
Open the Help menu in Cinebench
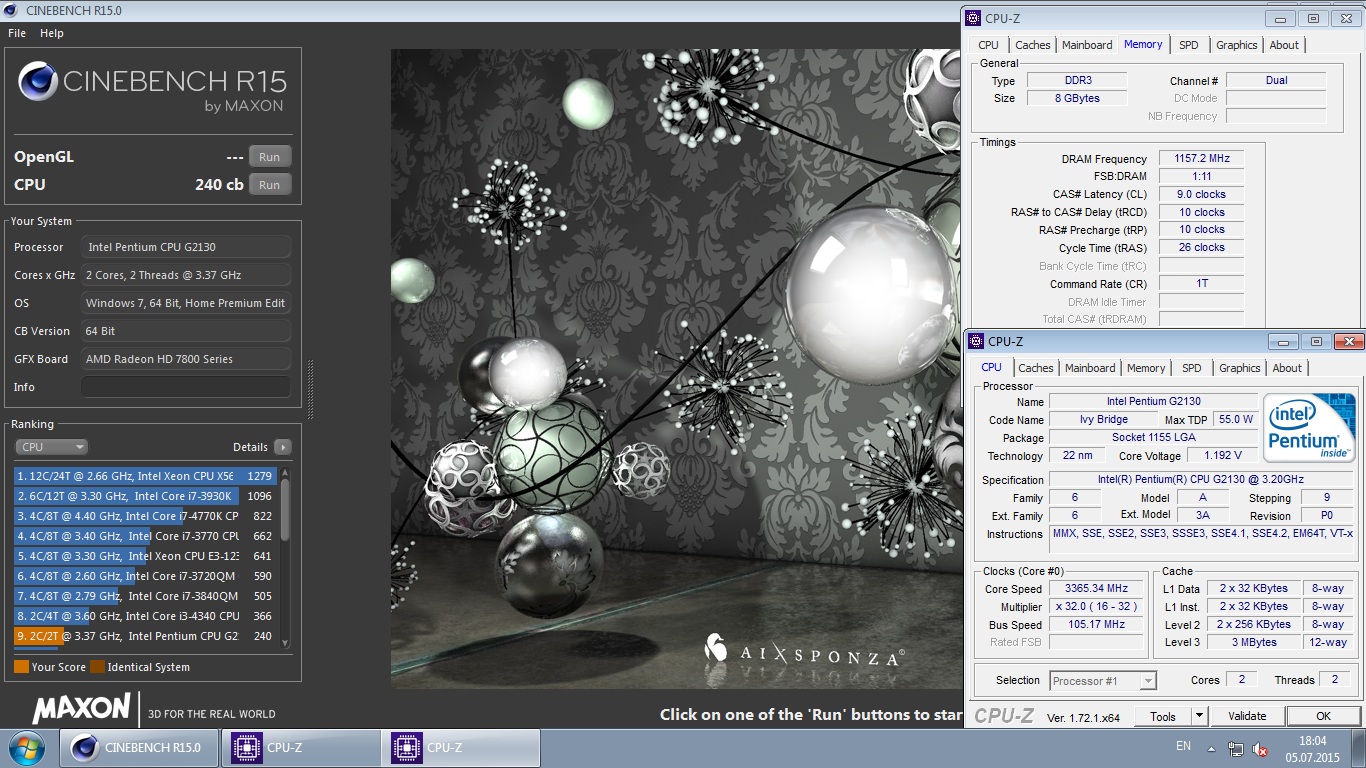pyautogui.click(x=52, y=33)
